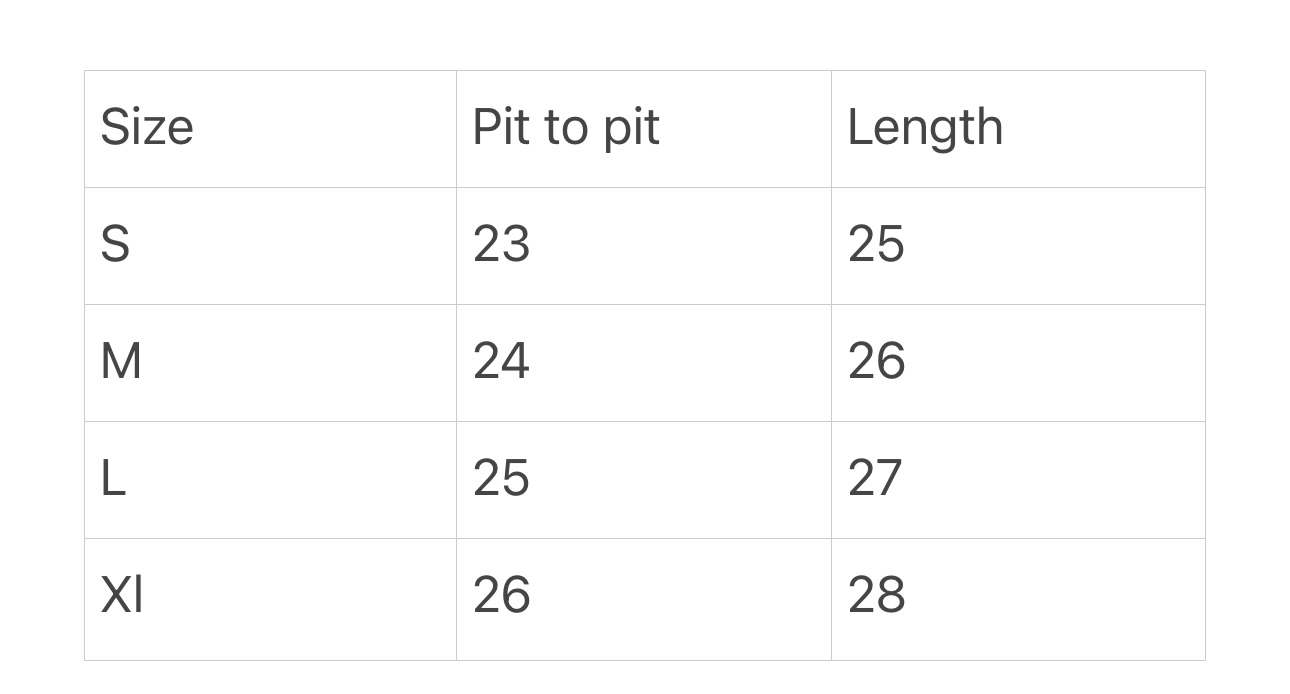The height and width of the screenshot is (694, 1290).
Task: Click pit to pit value 23
Action: point(501,245)
